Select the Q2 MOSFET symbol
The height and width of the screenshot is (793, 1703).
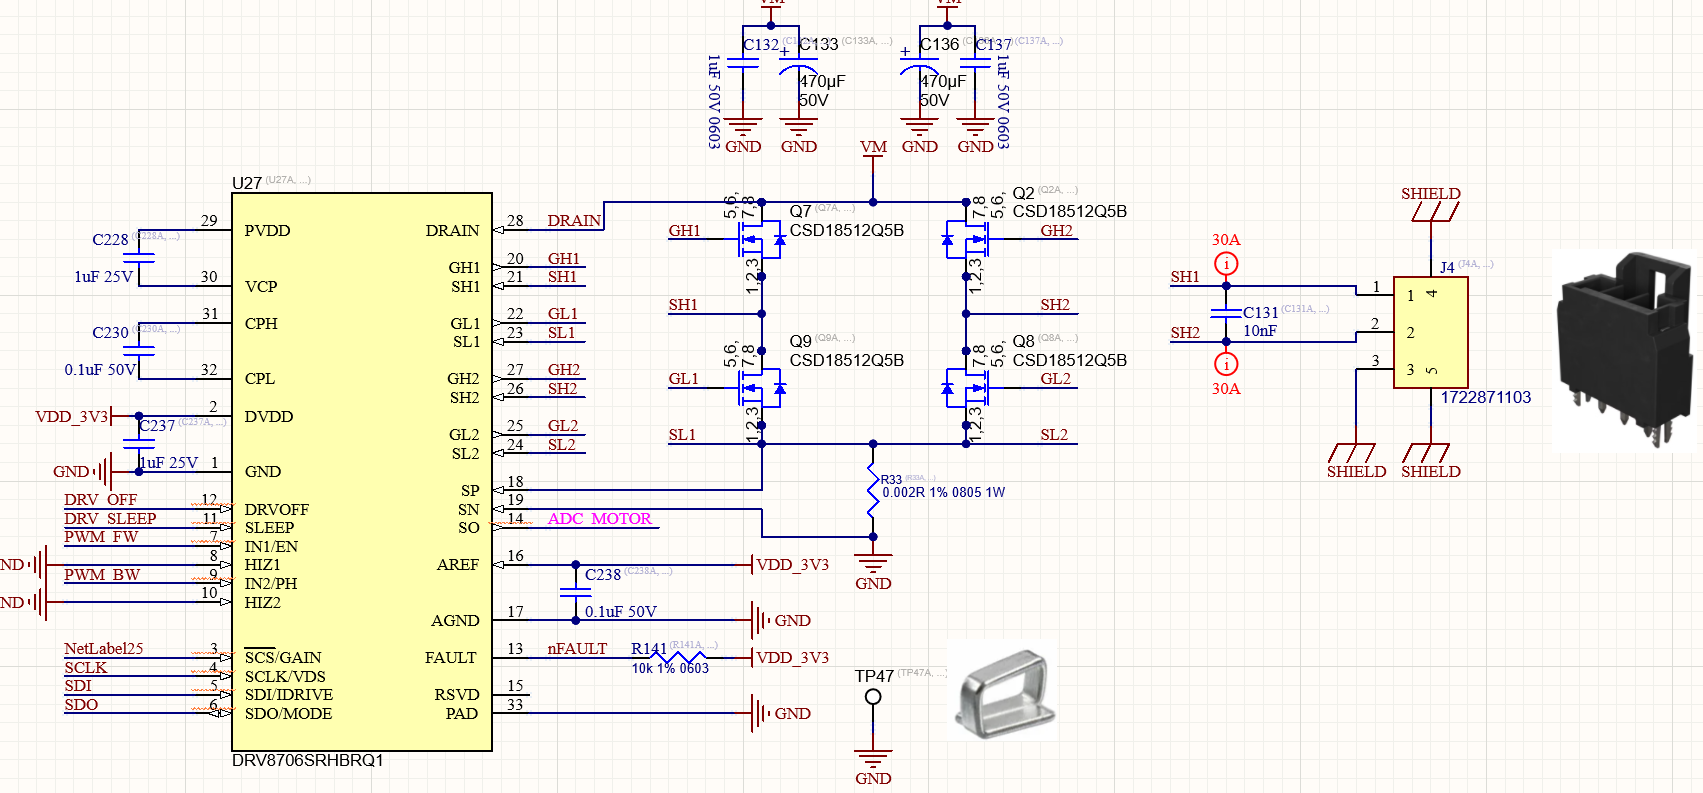(x=966, y=240)
